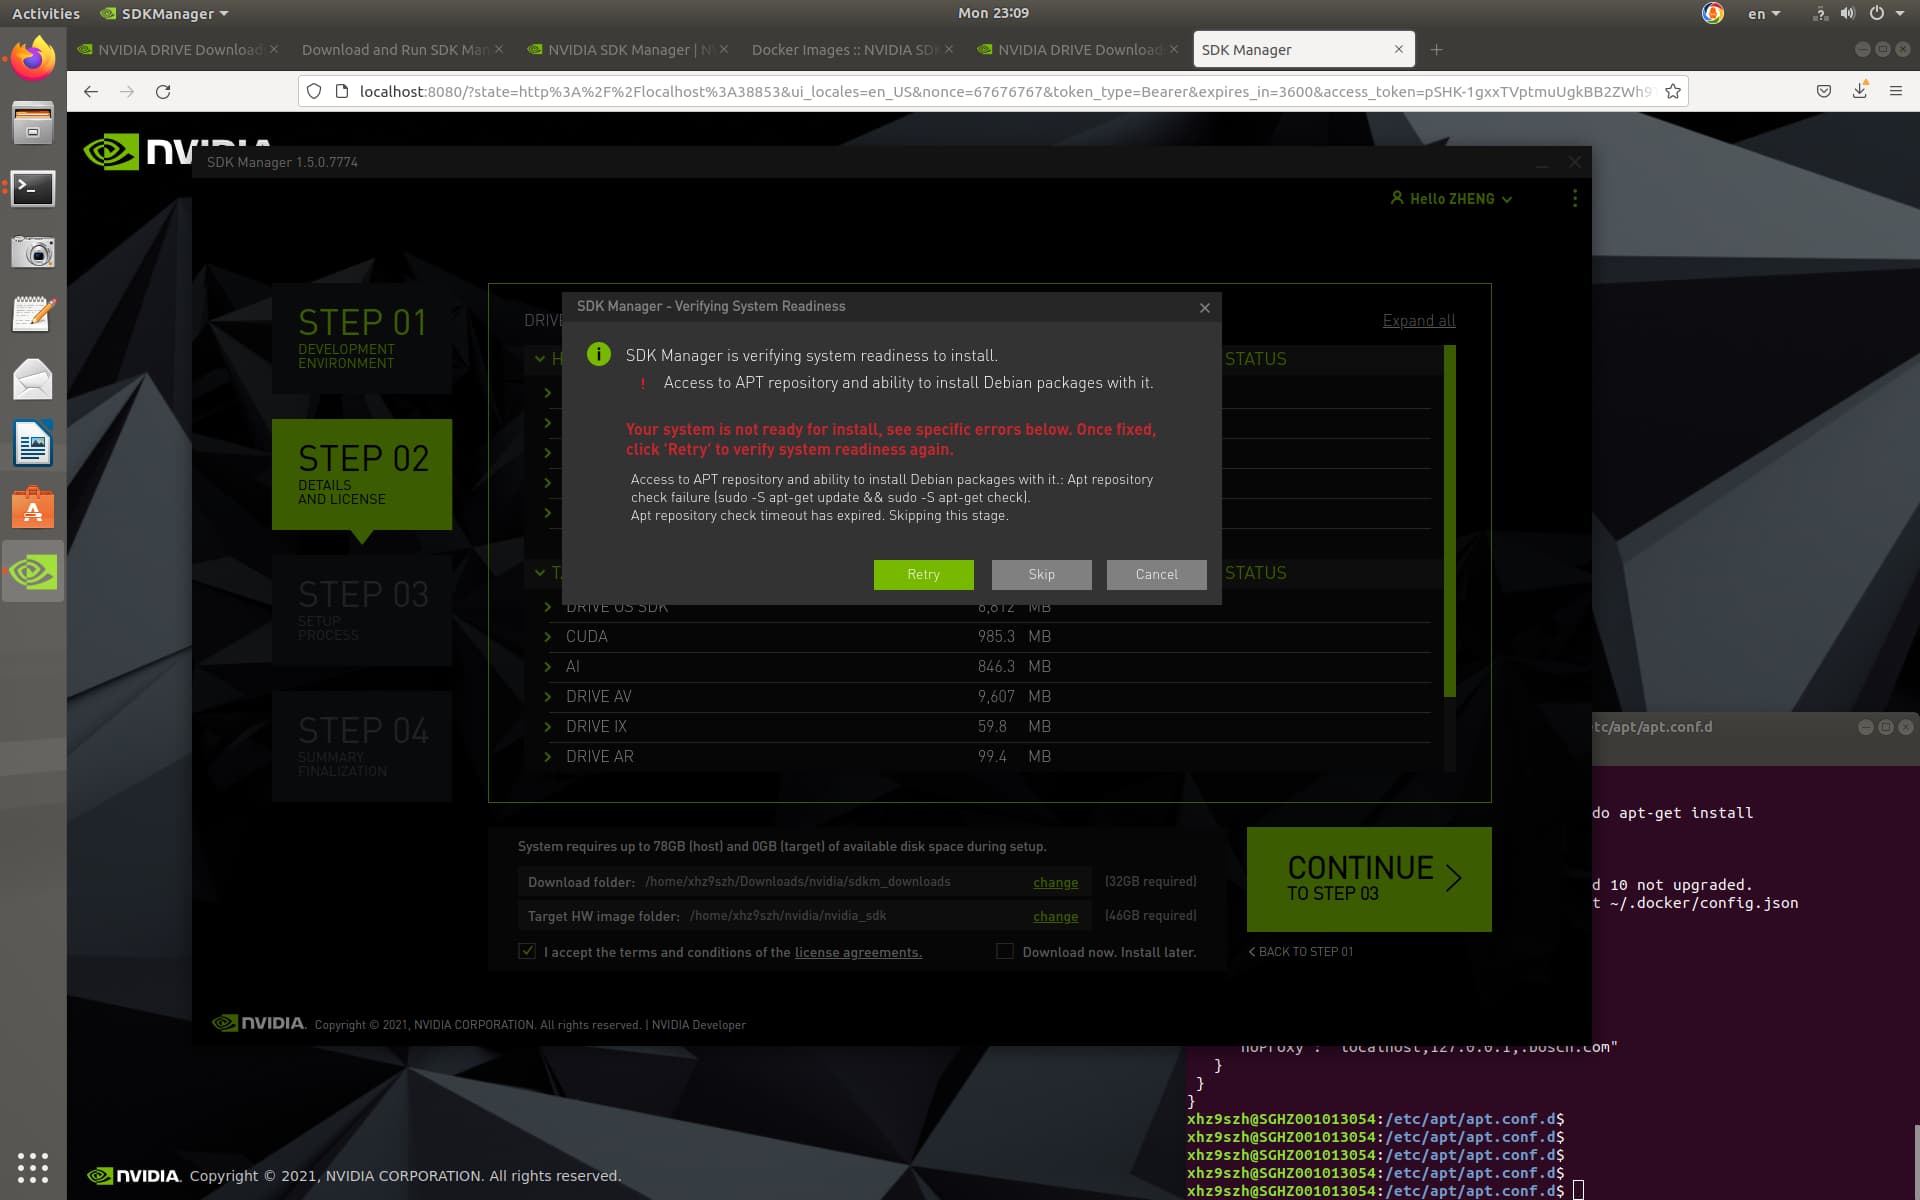Screen dimensions: 1920x1200
Task: Open the SDKManager app menu in top bar
Action: coord(166,13)
